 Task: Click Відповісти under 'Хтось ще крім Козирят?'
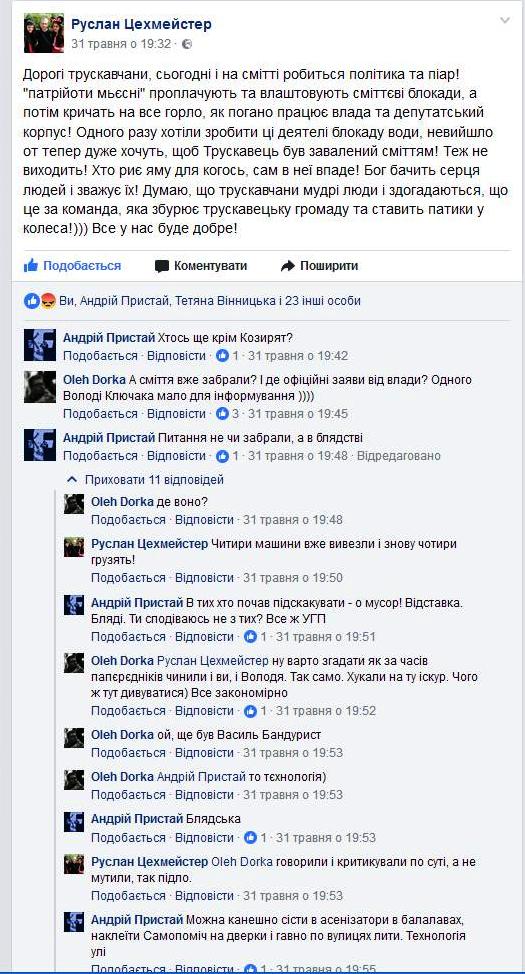tap(176, 356)
